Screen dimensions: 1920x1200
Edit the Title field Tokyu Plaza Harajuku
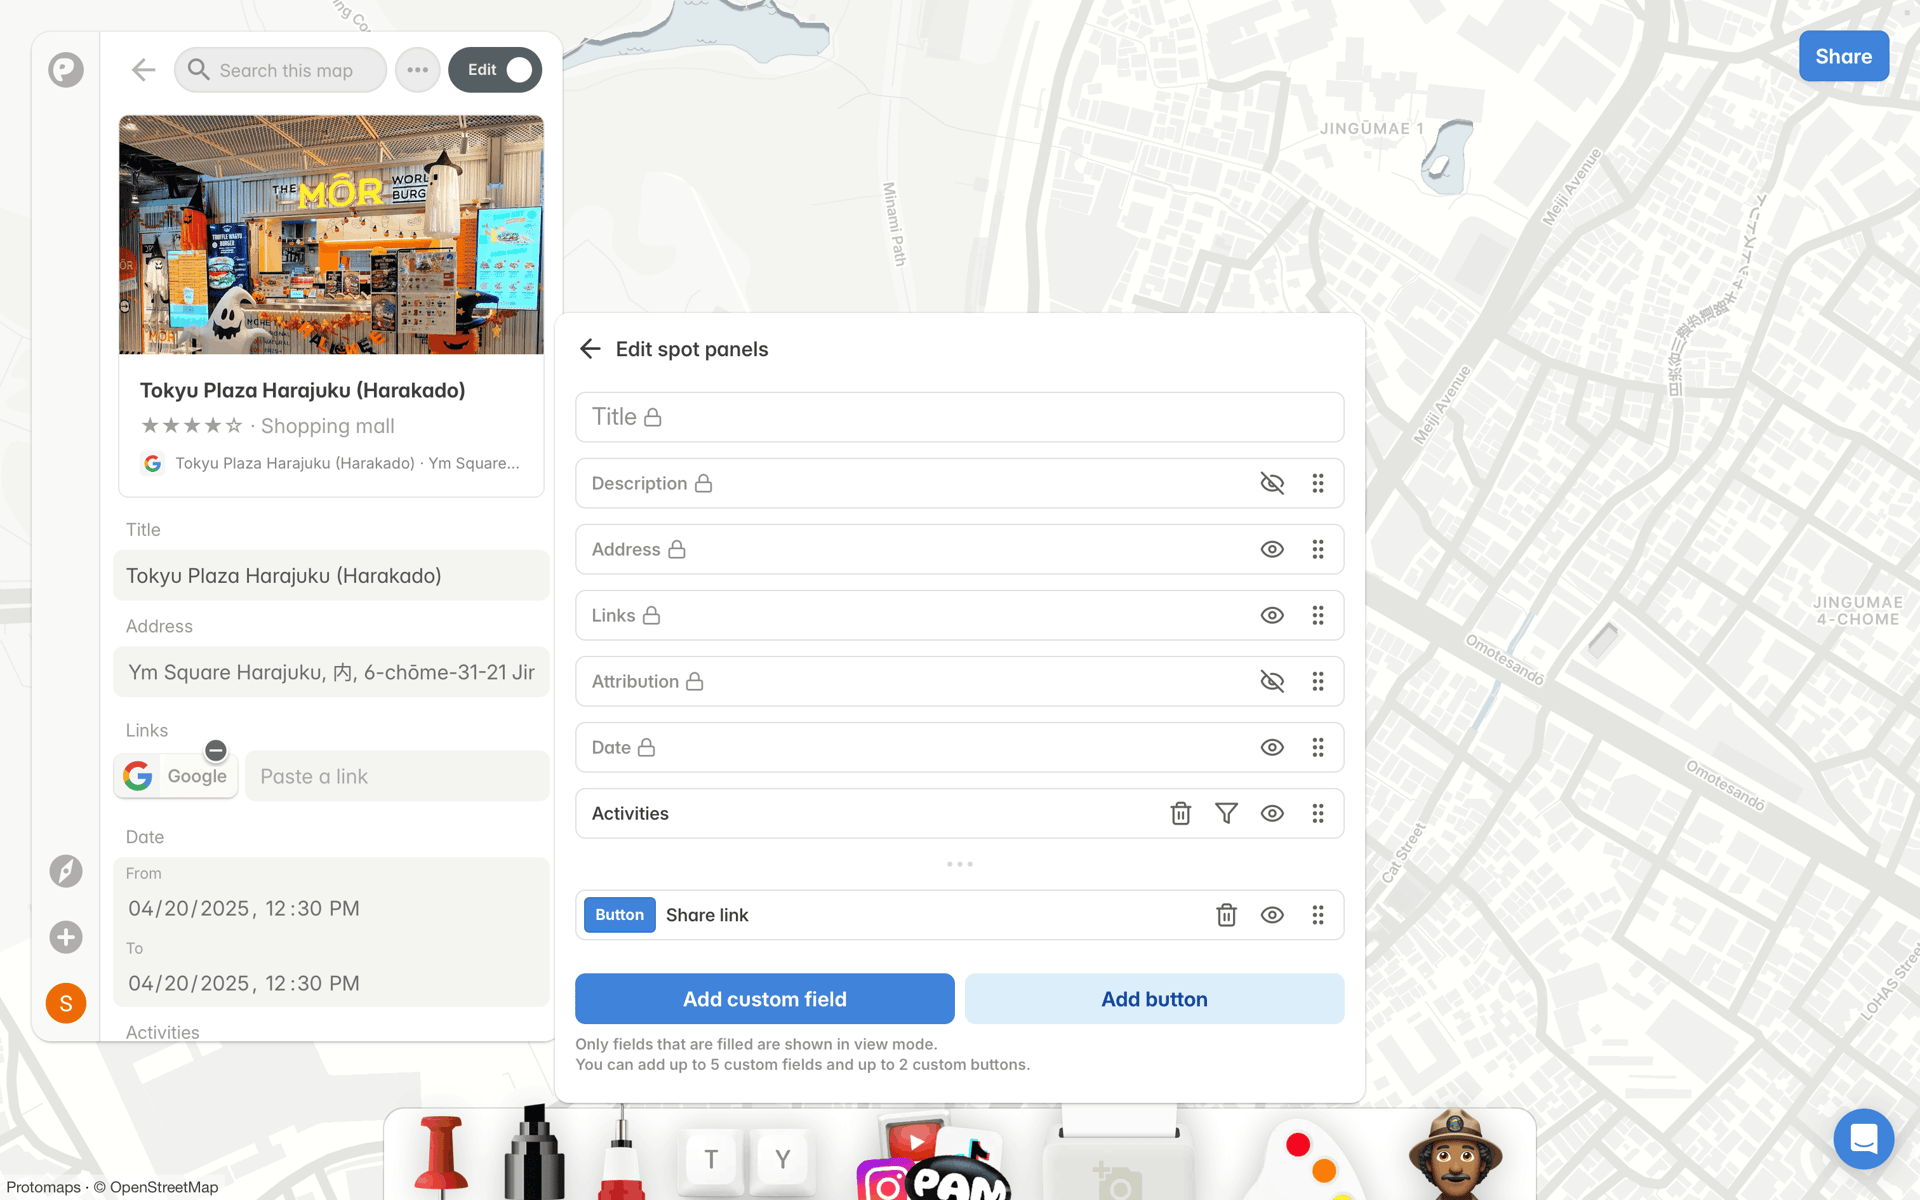tap(331, 576)
